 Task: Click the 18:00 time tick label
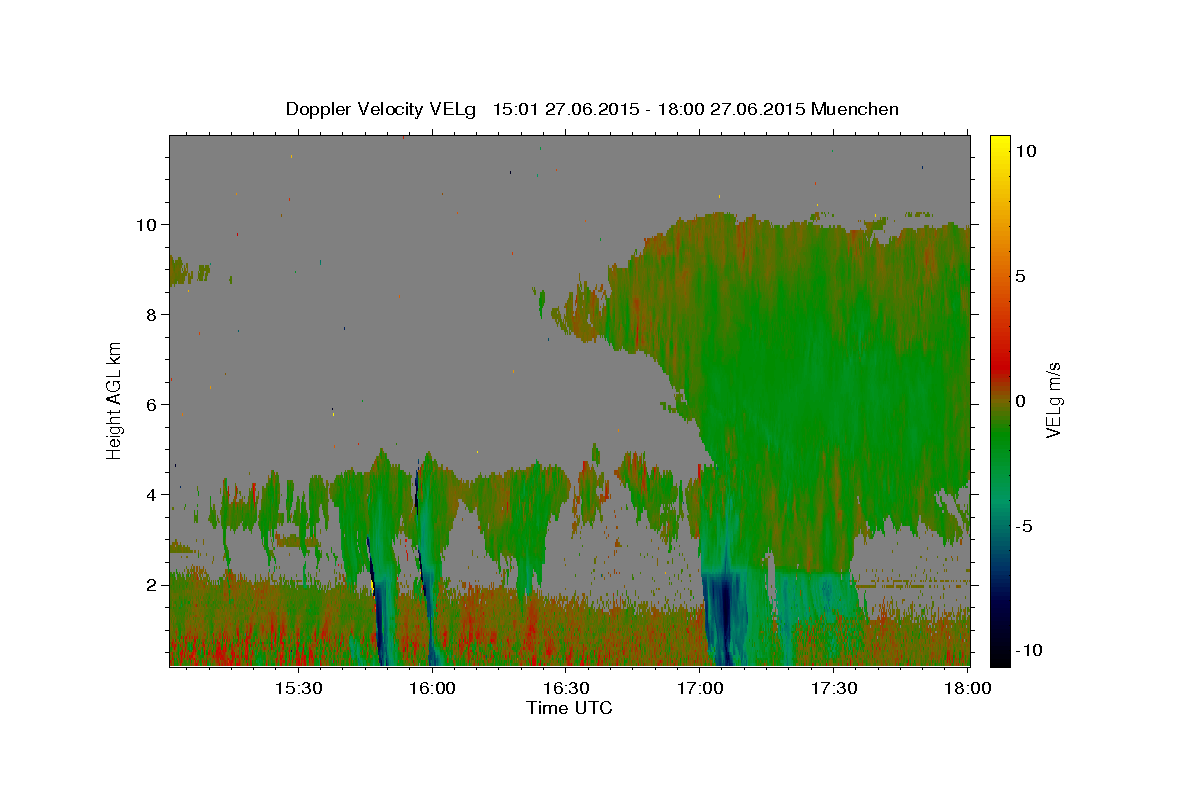click(x=967, y=688)
